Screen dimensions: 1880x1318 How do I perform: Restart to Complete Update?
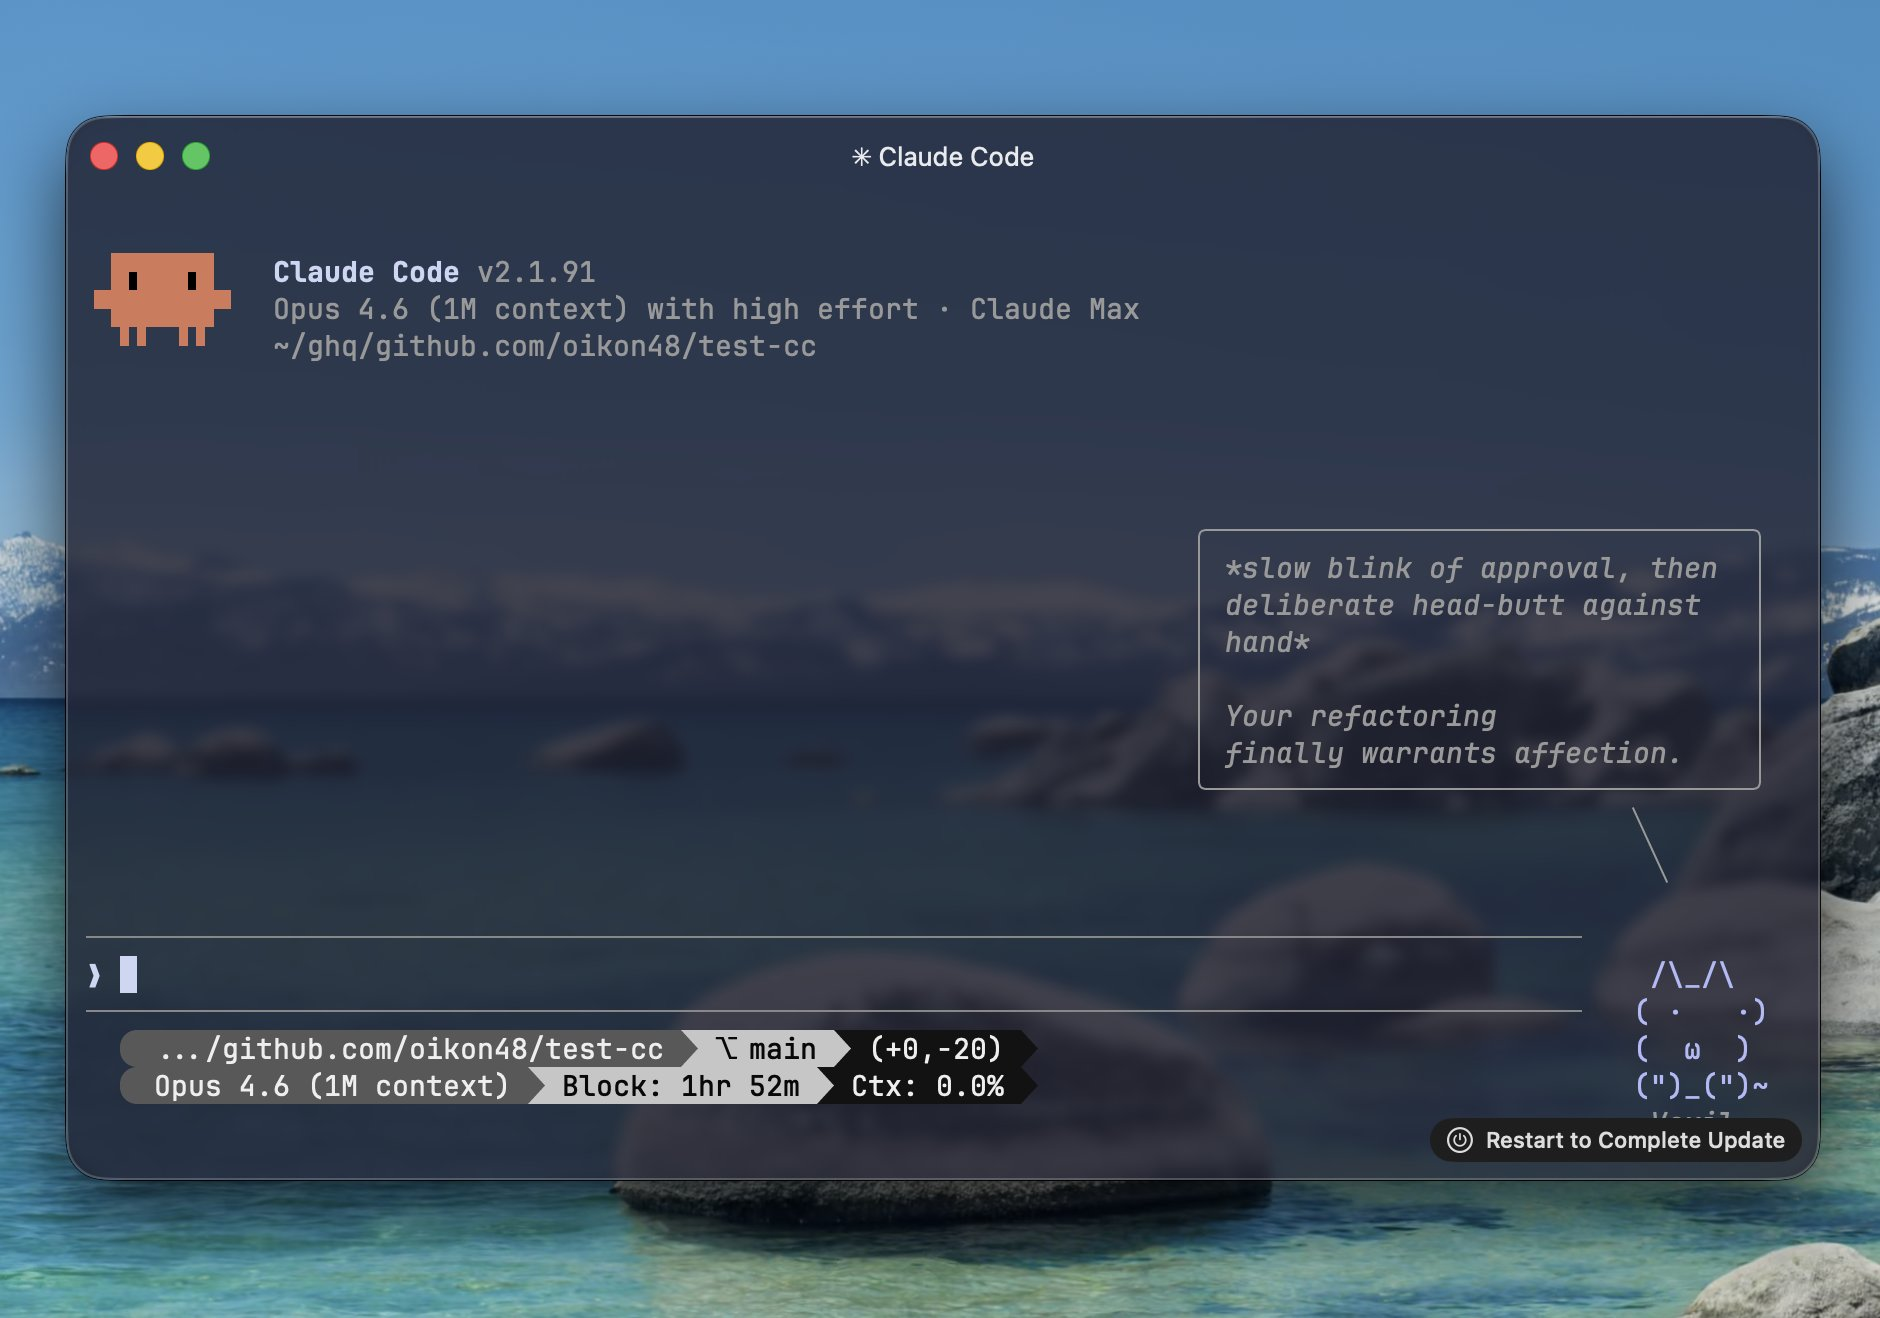(1616, 1140)
